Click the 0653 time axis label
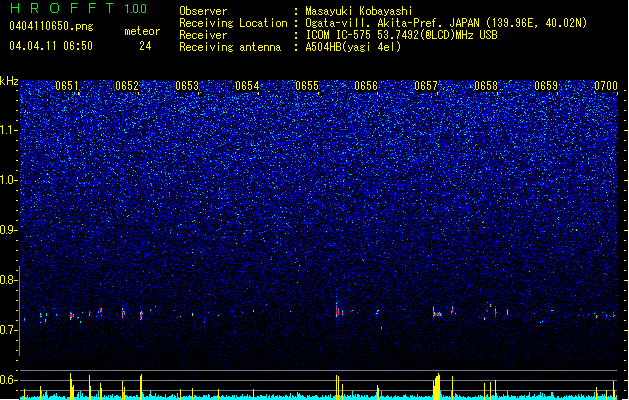Viewport: 629px width, 400px height. [x=187, y=86]
